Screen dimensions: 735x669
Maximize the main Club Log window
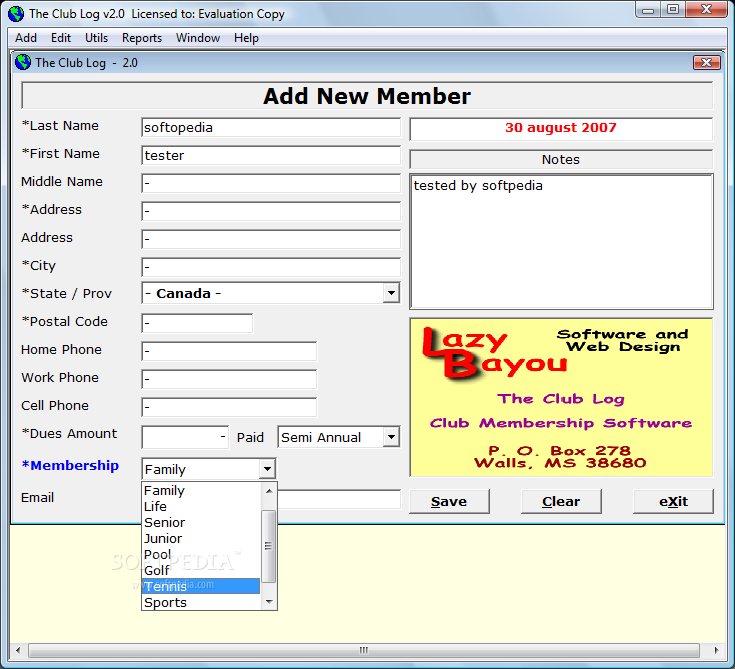(673, 9)
